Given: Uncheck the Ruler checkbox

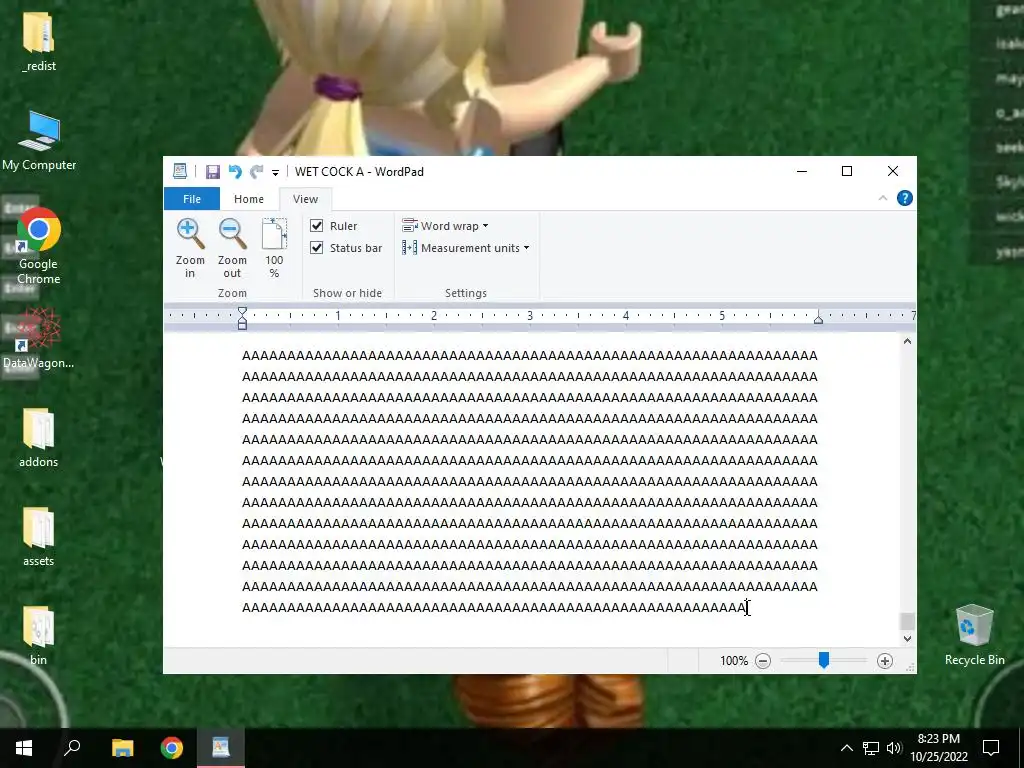Looking at the screenshot, I should coord(317,226).
